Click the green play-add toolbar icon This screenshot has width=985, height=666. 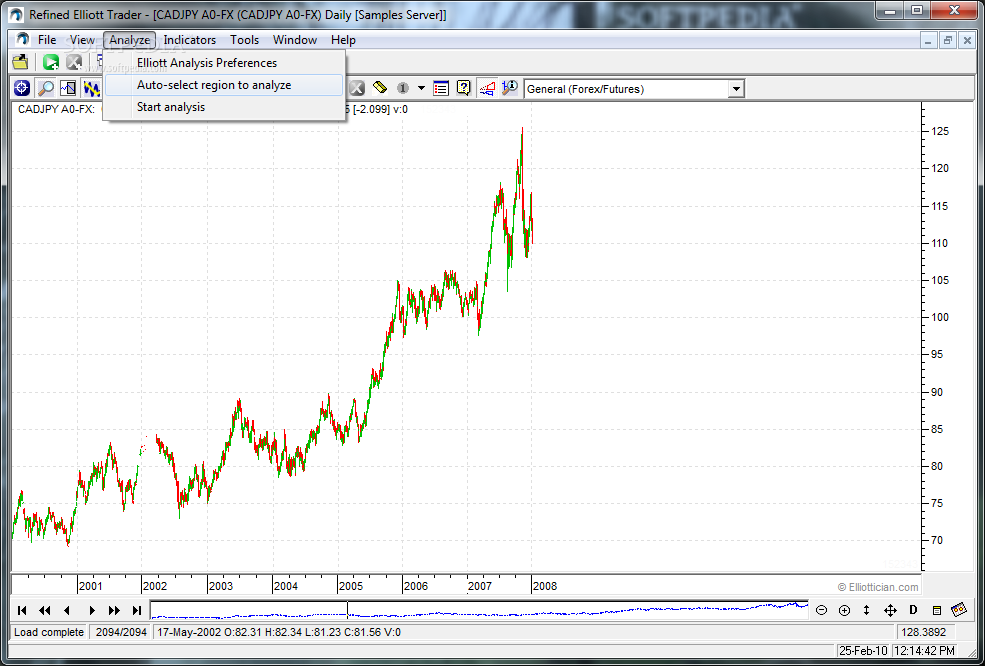(x=51, y=62)
